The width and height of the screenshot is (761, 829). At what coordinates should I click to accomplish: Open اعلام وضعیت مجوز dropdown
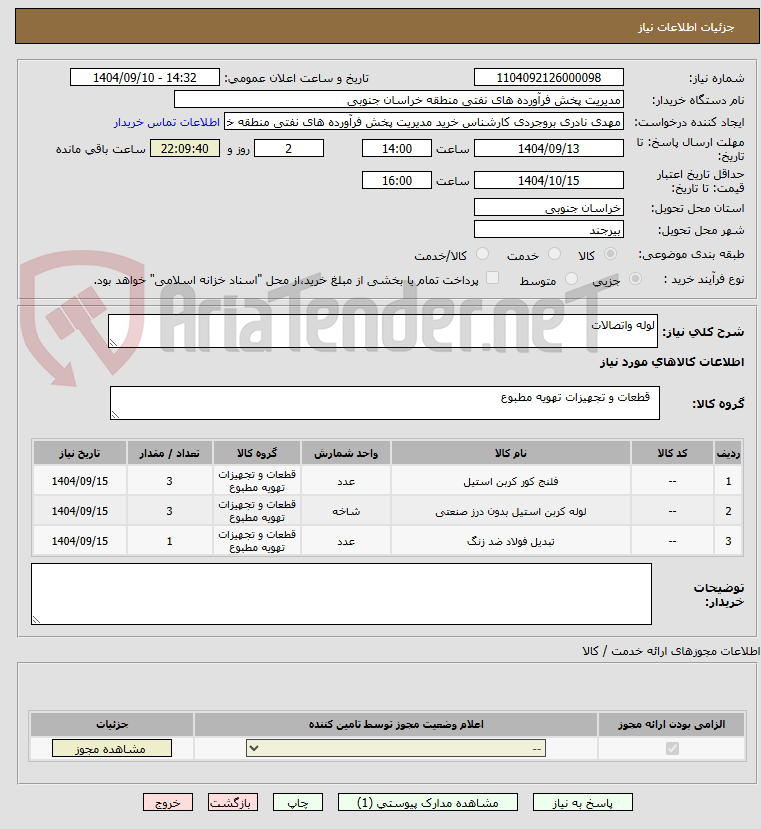pyautogui.click(x=396, y=749)
